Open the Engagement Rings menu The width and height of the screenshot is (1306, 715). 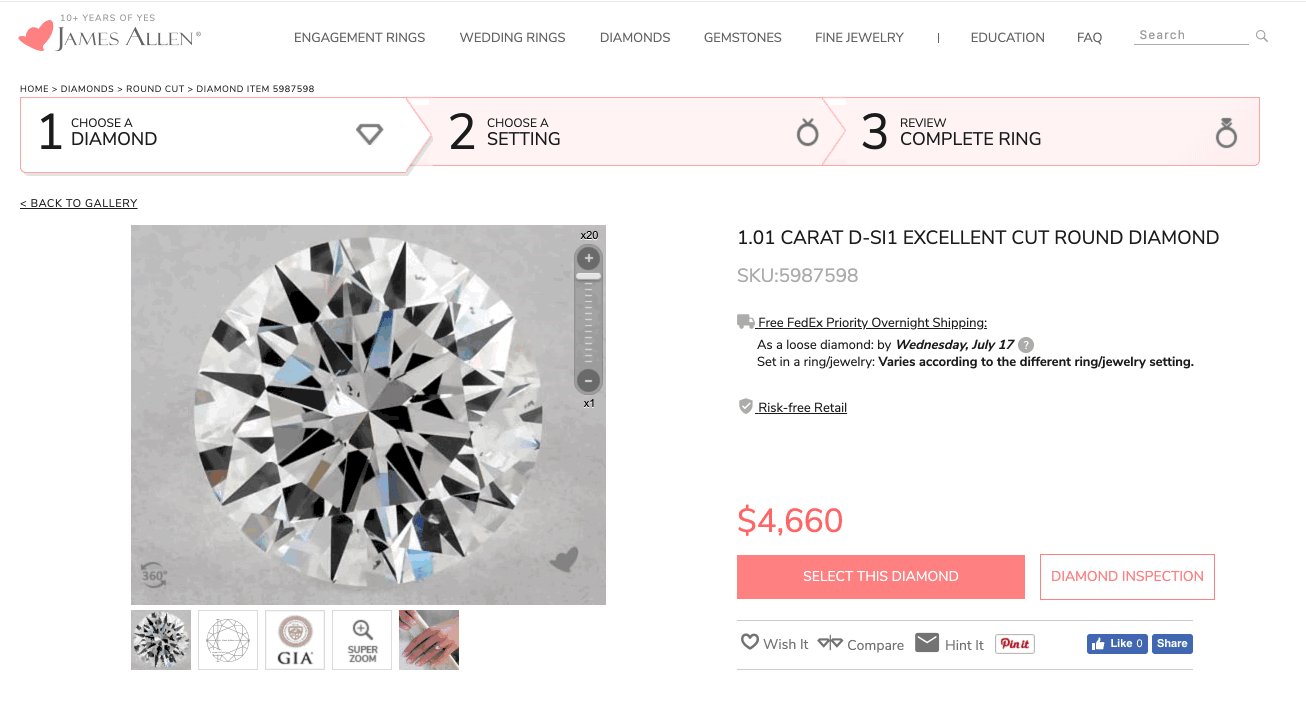pyautogui.click(x=359, y=37)
